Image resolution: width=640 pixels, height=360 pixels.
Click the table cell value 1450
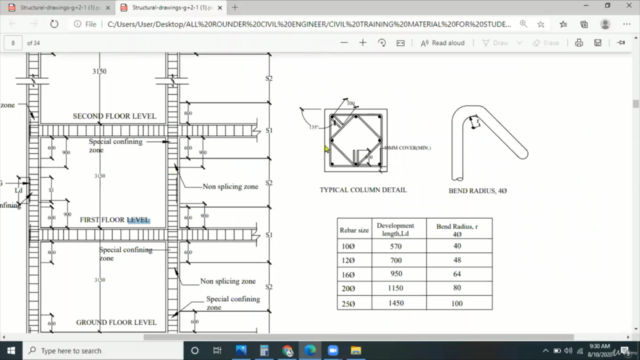(396, 303)
